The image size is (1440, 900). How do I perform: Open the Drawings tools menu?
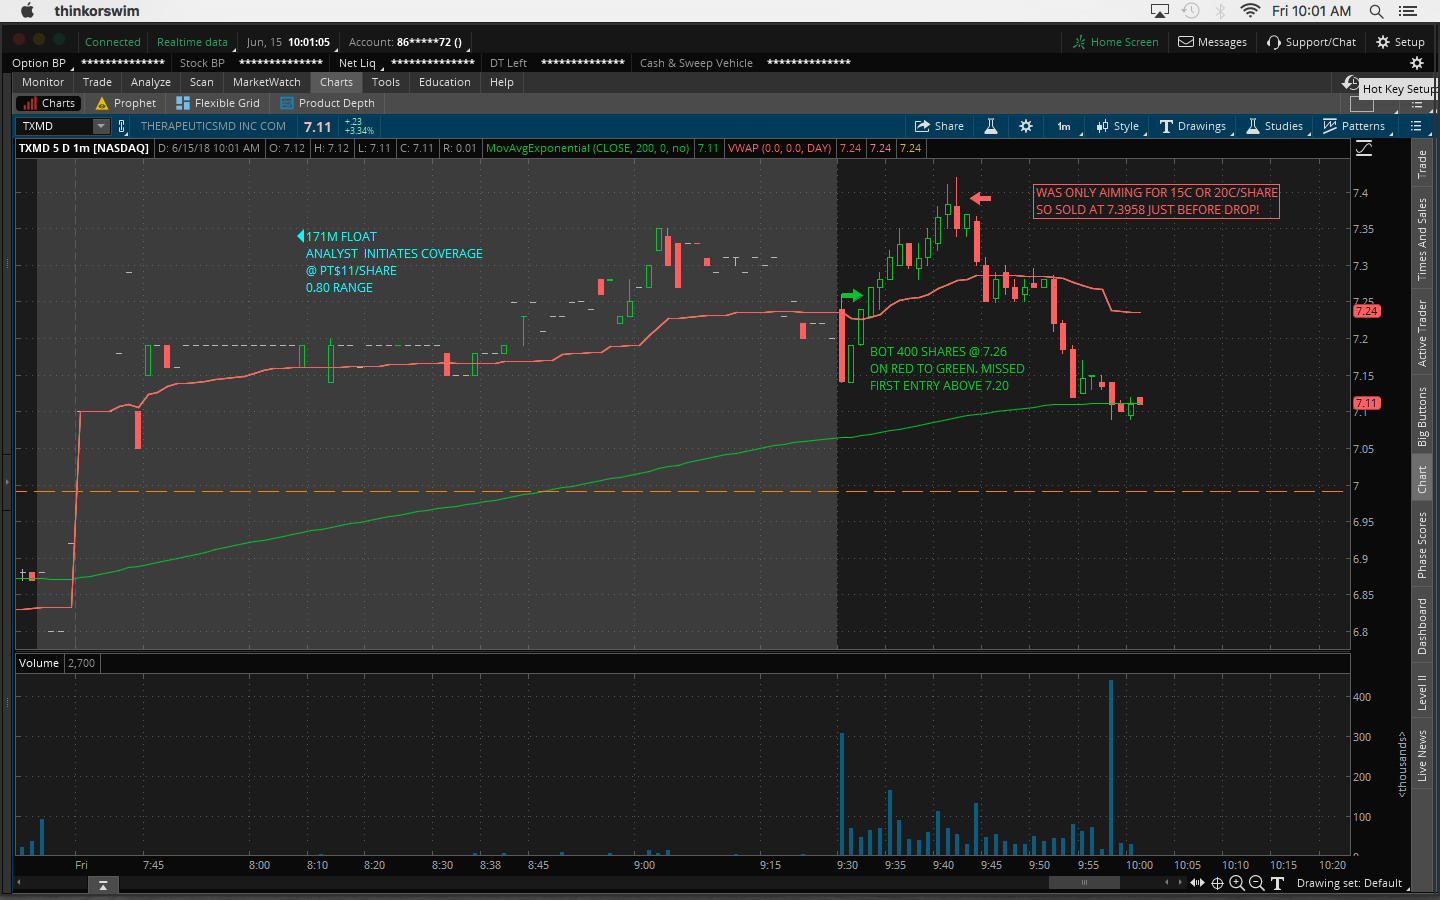pyautogui.click(x=1193, y=126)
